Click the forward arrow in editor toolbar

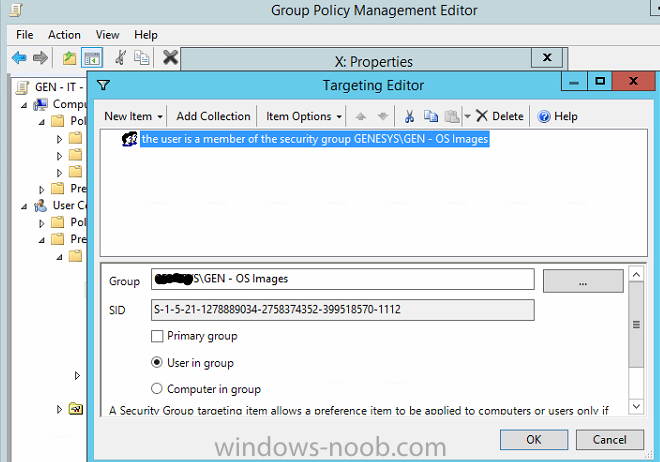[x=40, y=58]
